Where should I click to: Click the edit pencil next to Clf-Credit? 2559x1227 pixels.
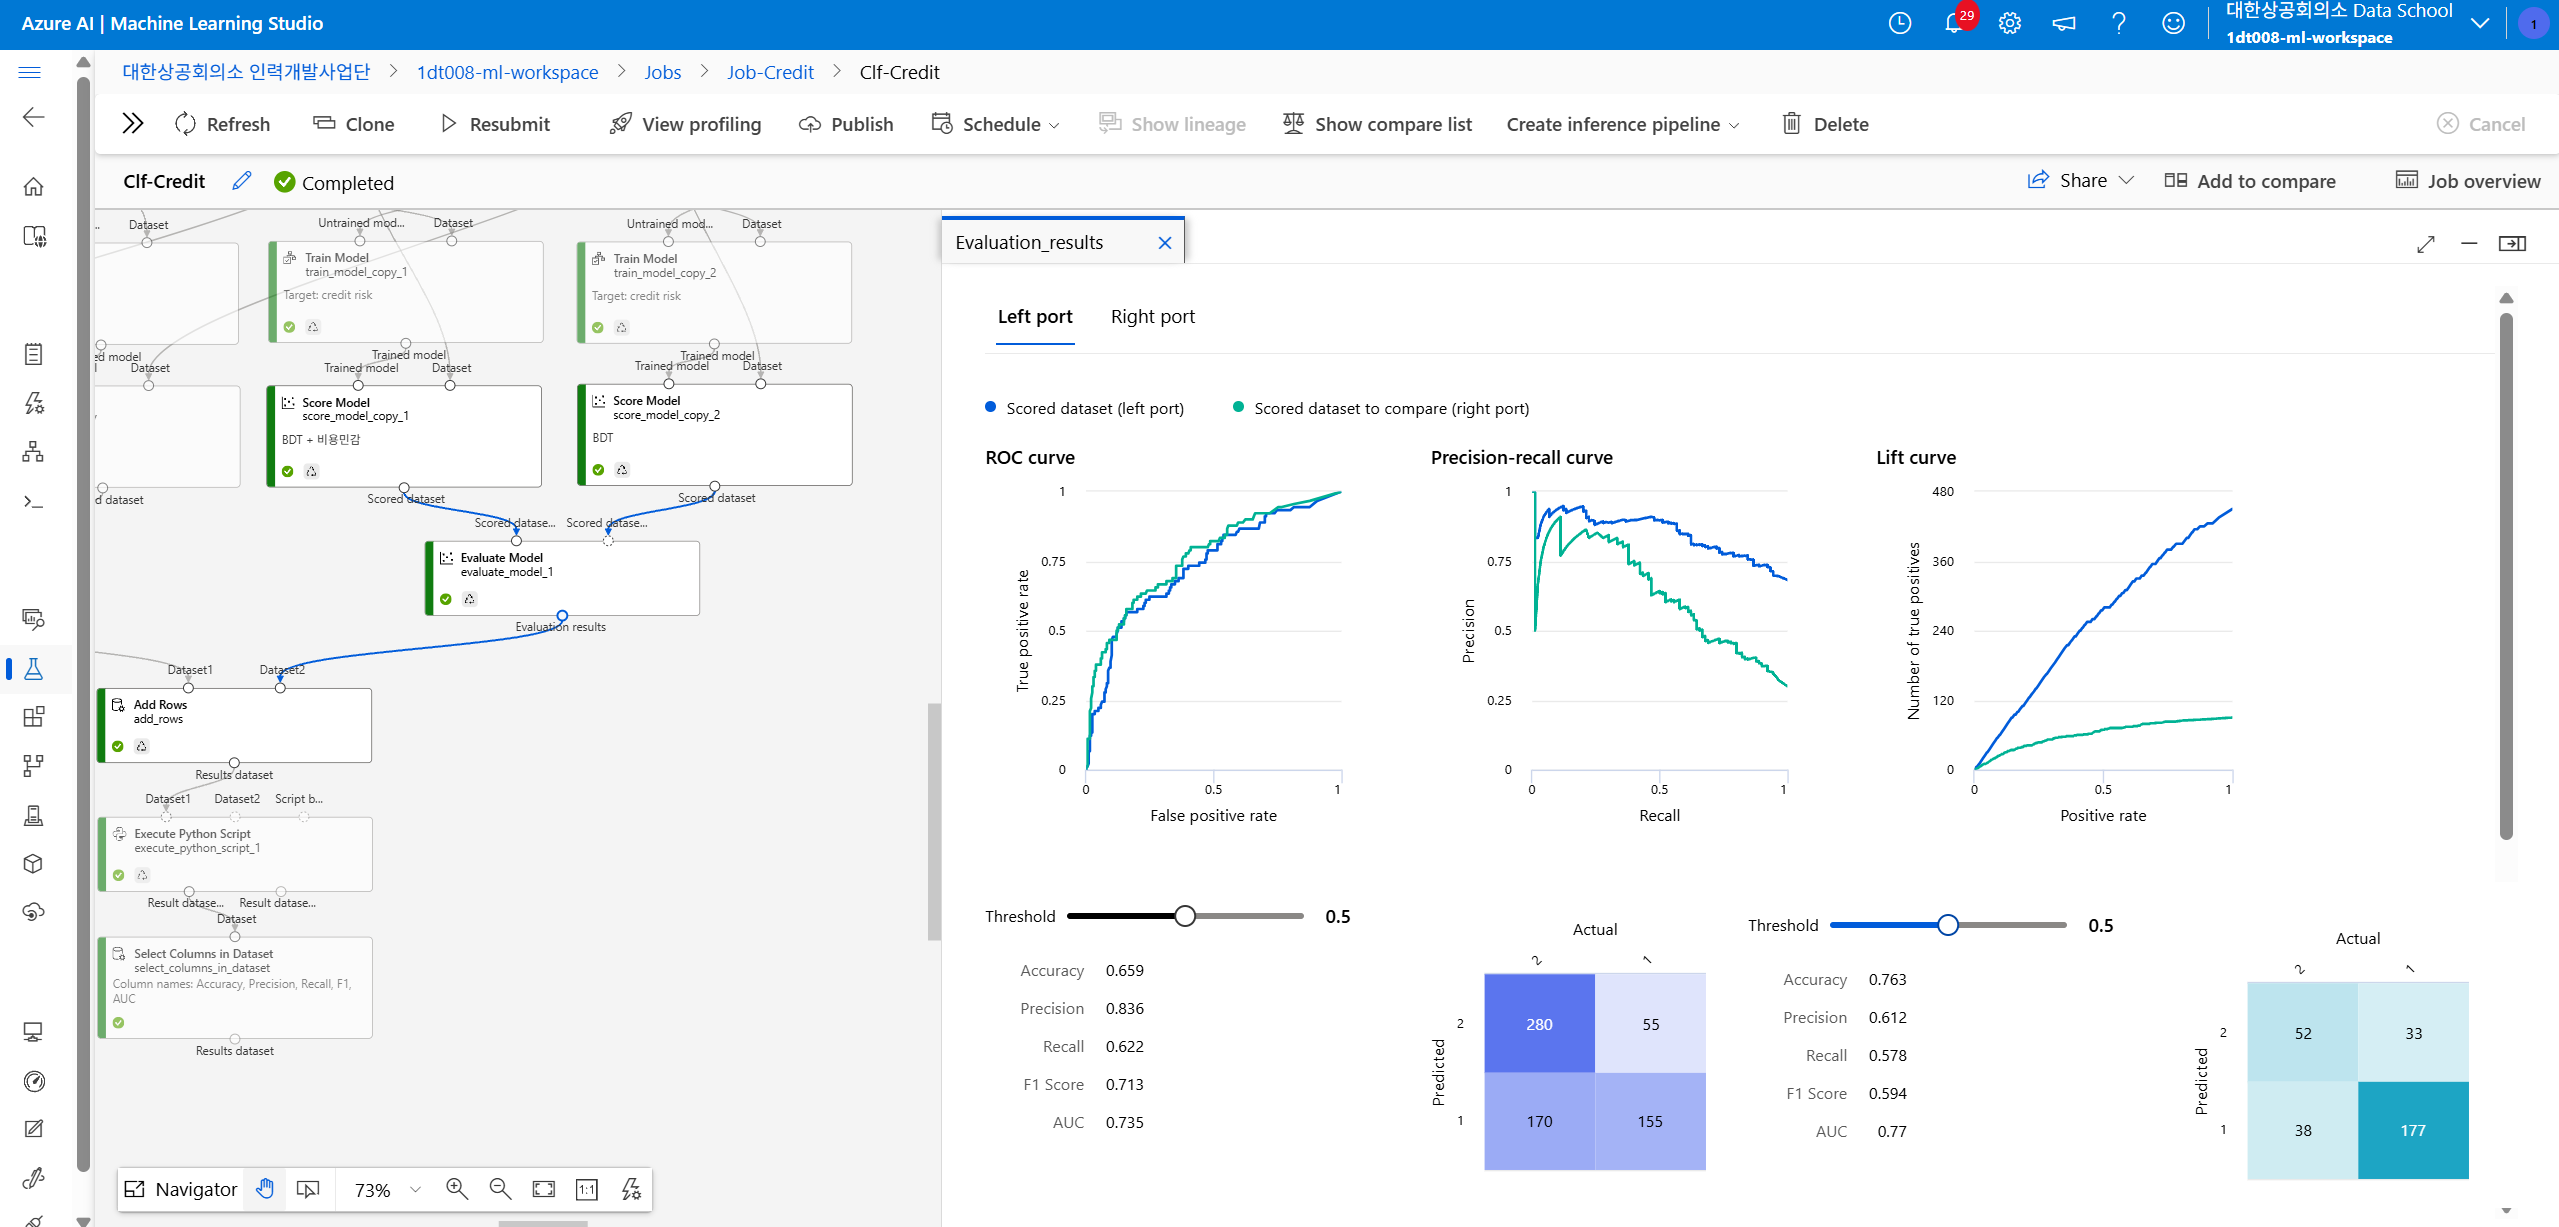[241, 181]
